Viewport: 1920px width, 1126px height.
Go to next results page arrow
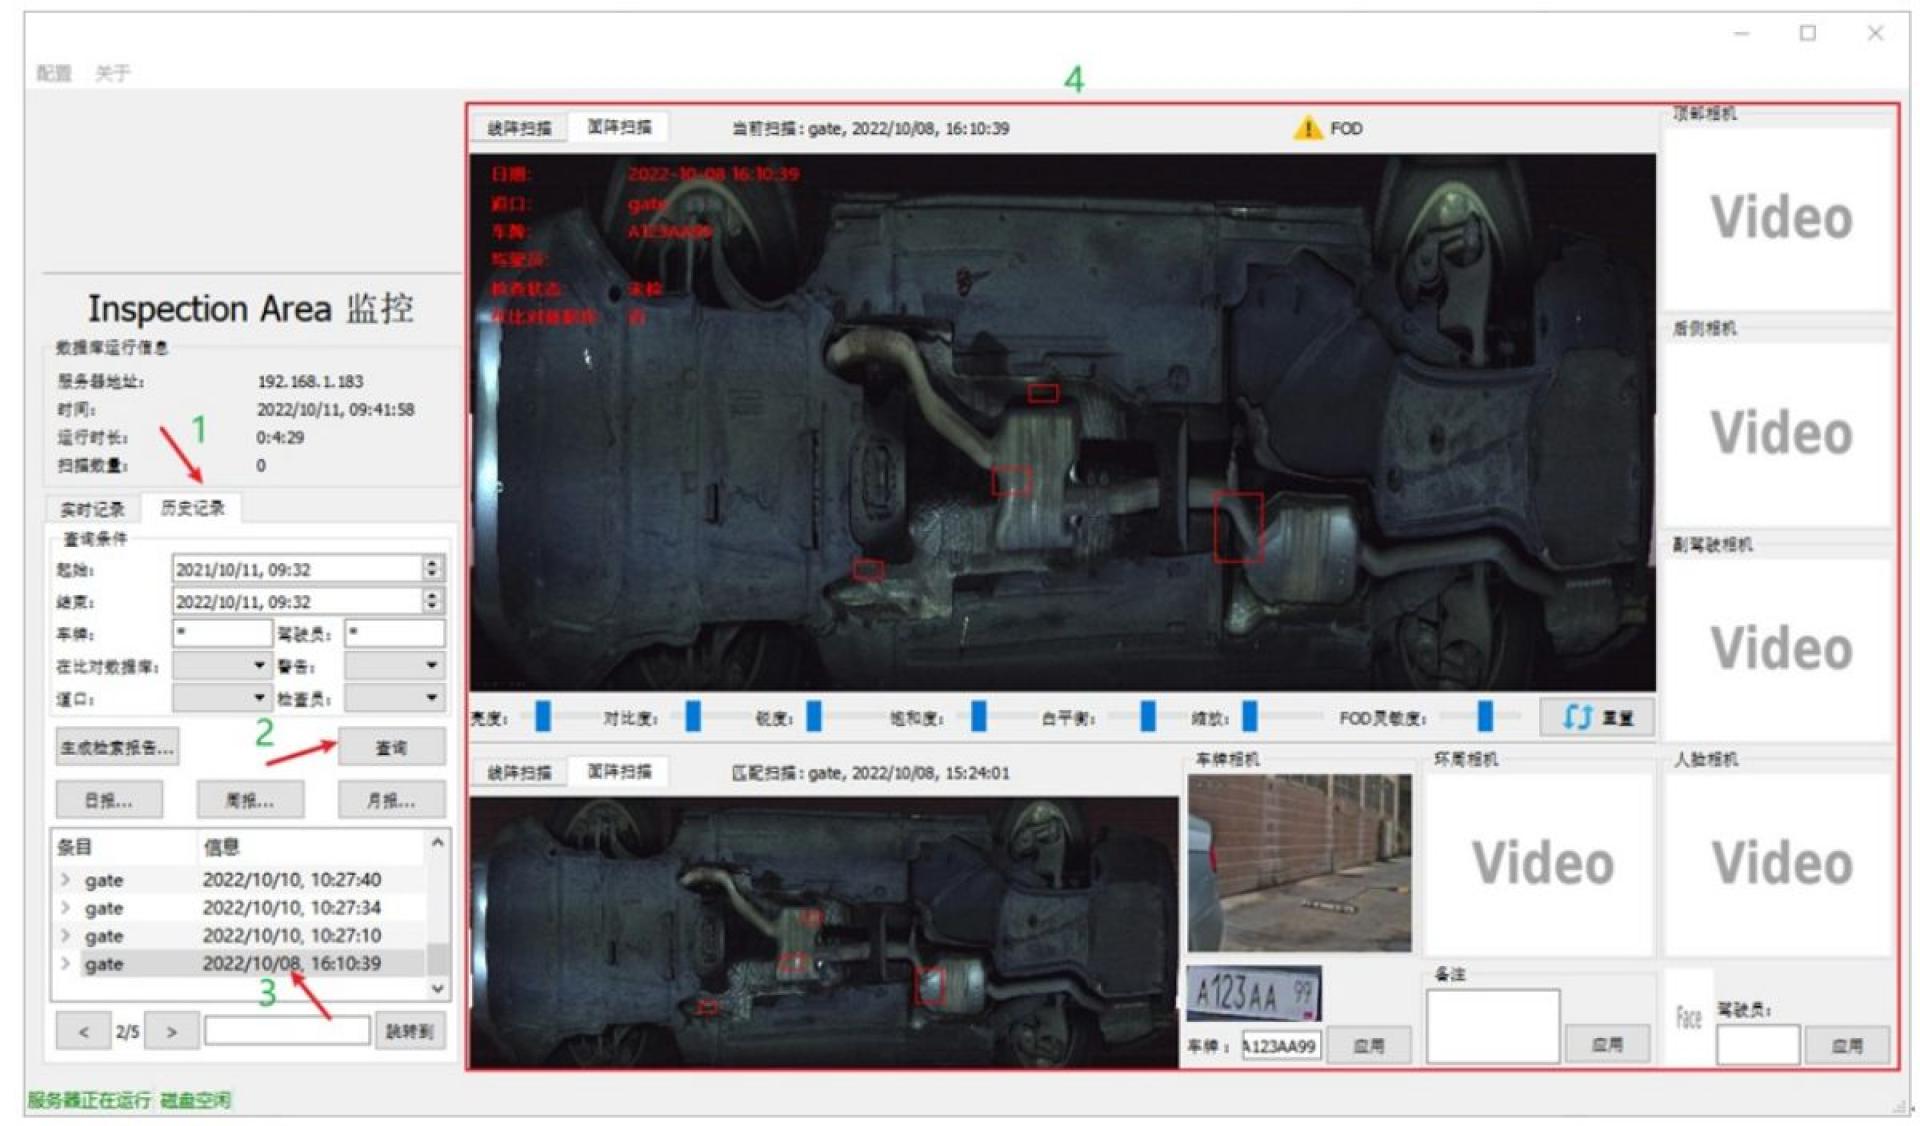click(x=171, y=1031)
